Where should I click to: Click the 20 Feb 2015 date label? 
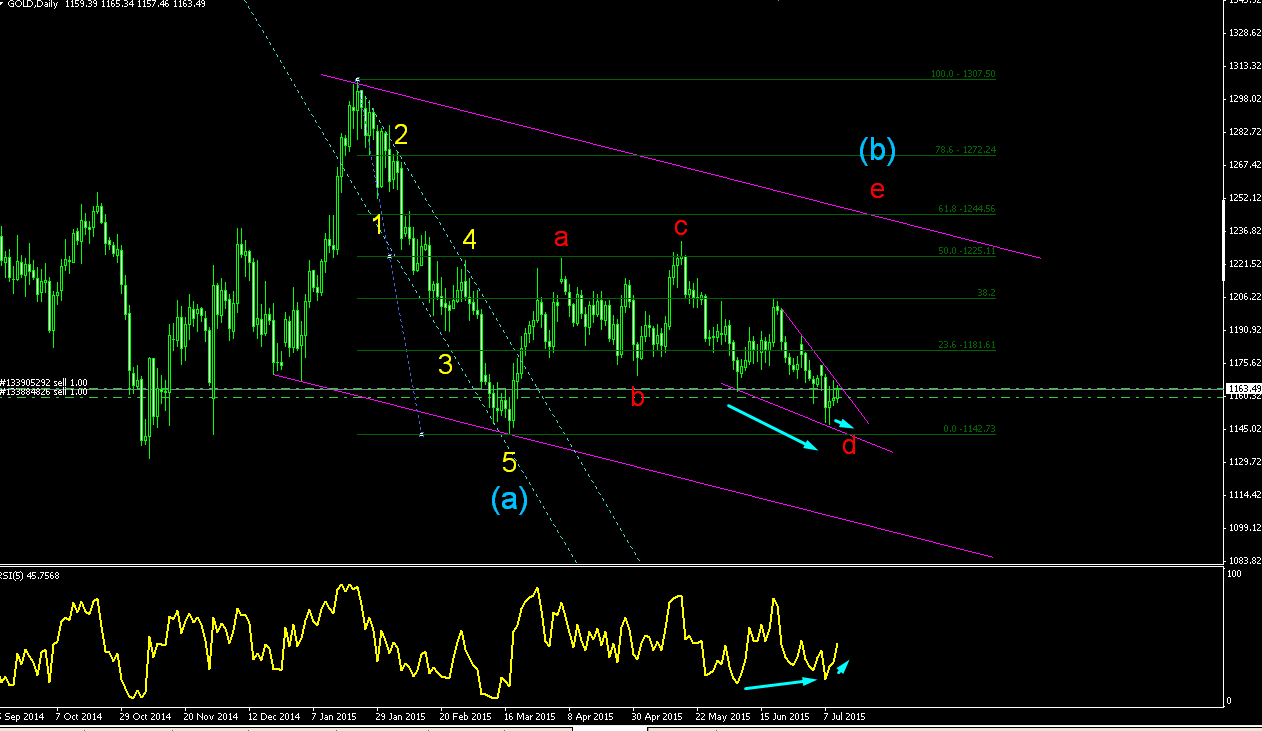click(x=465, y=717)
